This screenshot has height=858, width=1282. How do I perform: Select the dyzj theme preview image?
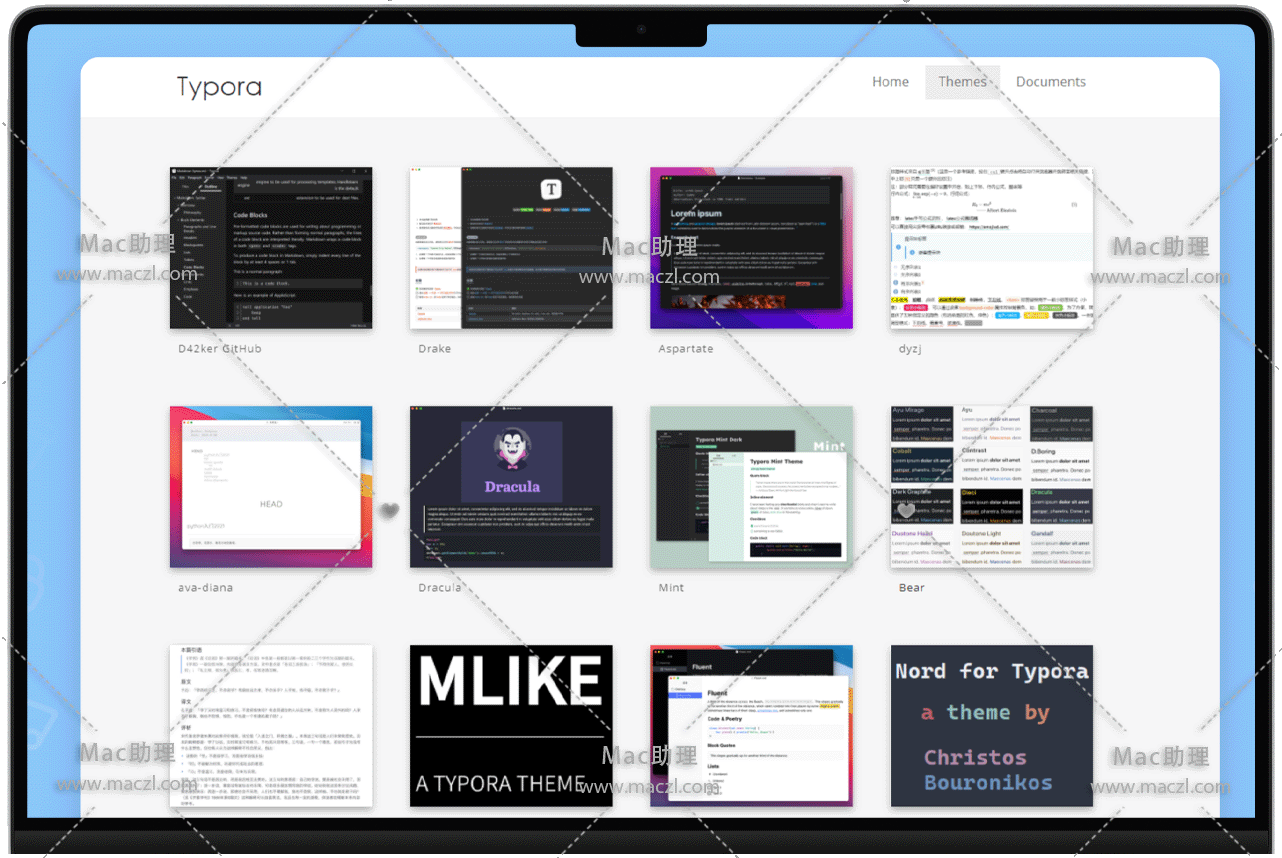(992, 248)
